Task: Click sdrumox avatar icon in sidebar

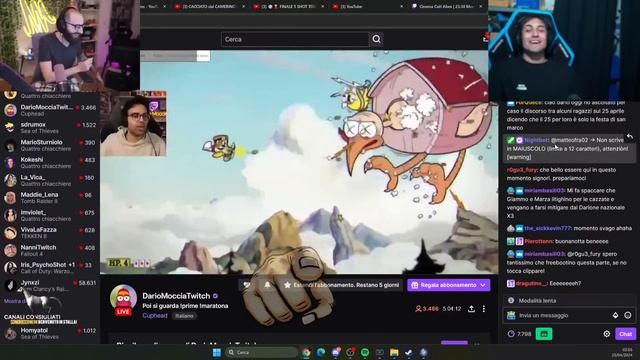Action: (10, 127)
